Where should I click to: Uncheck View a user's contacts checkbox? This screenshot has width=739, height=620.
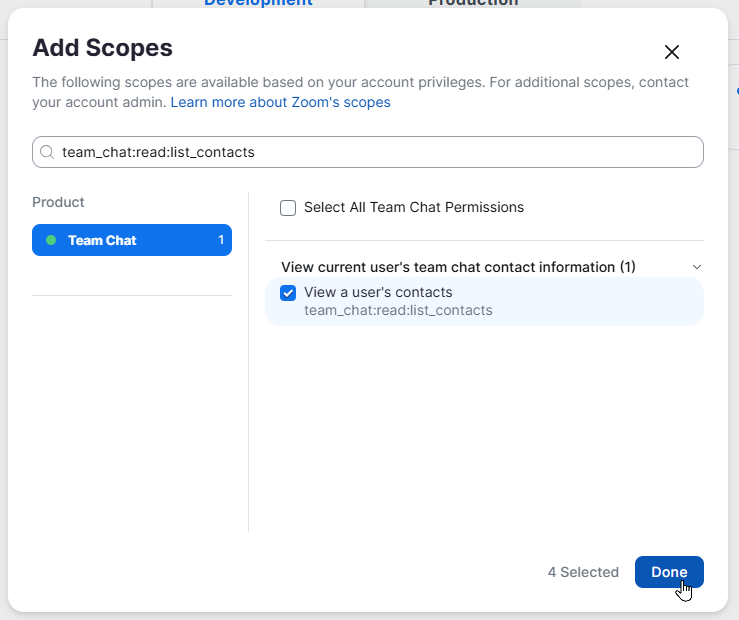[288, 293]
